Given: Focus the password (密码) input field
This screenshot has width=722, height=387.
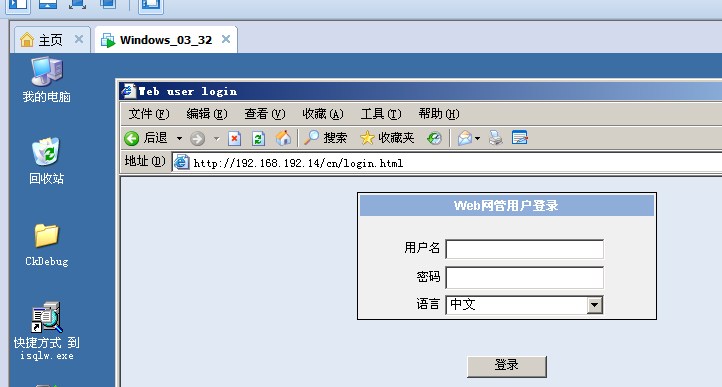Looking at the screenshot, I should click(x=524, y=278).
